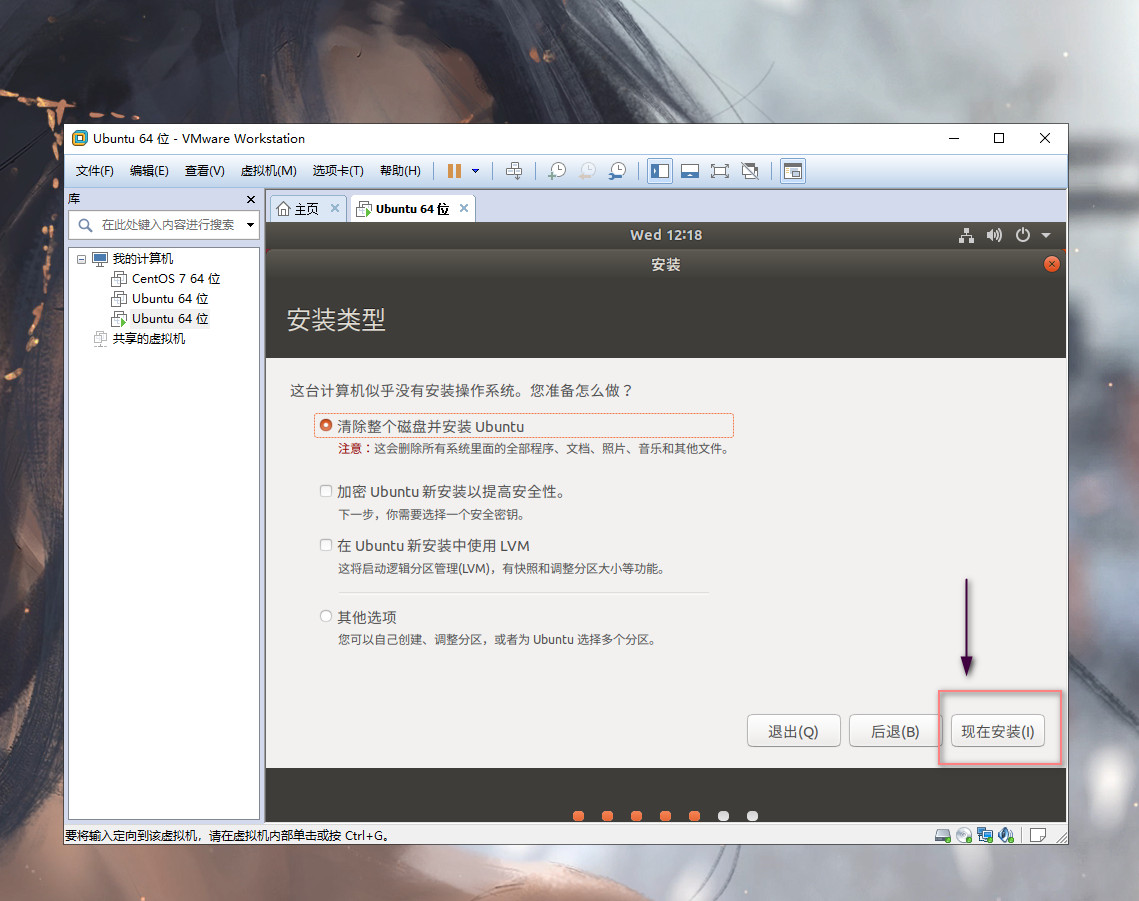Click the Ubuntu network status icon
1139x901 pixels.
pos(966,235)
